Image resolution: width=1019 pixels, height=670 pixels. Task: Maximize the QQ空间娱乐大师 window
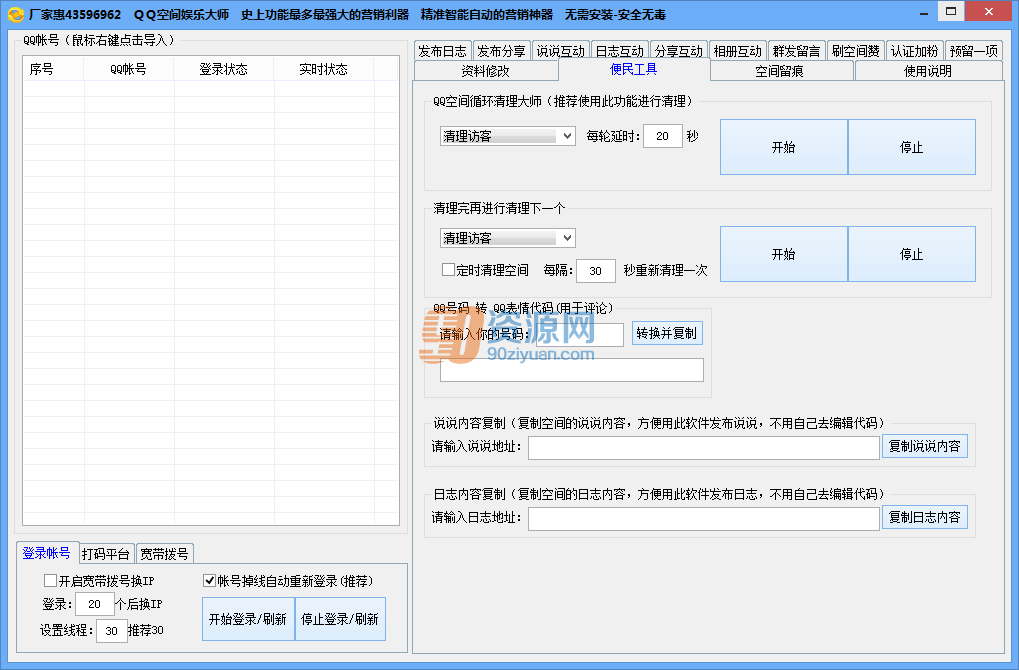coord(951,11)
